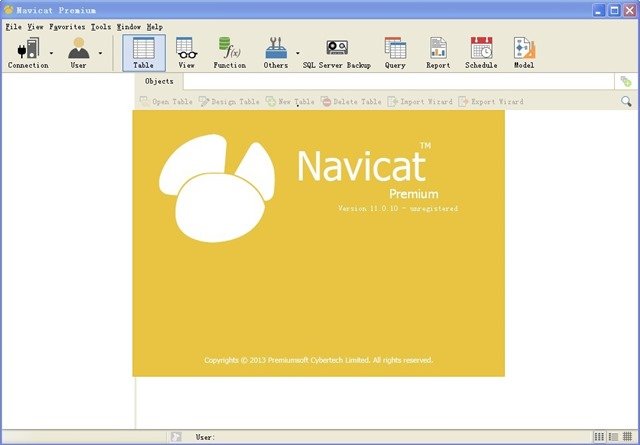Switch to leftmost list view mode icon

point(599,437)
